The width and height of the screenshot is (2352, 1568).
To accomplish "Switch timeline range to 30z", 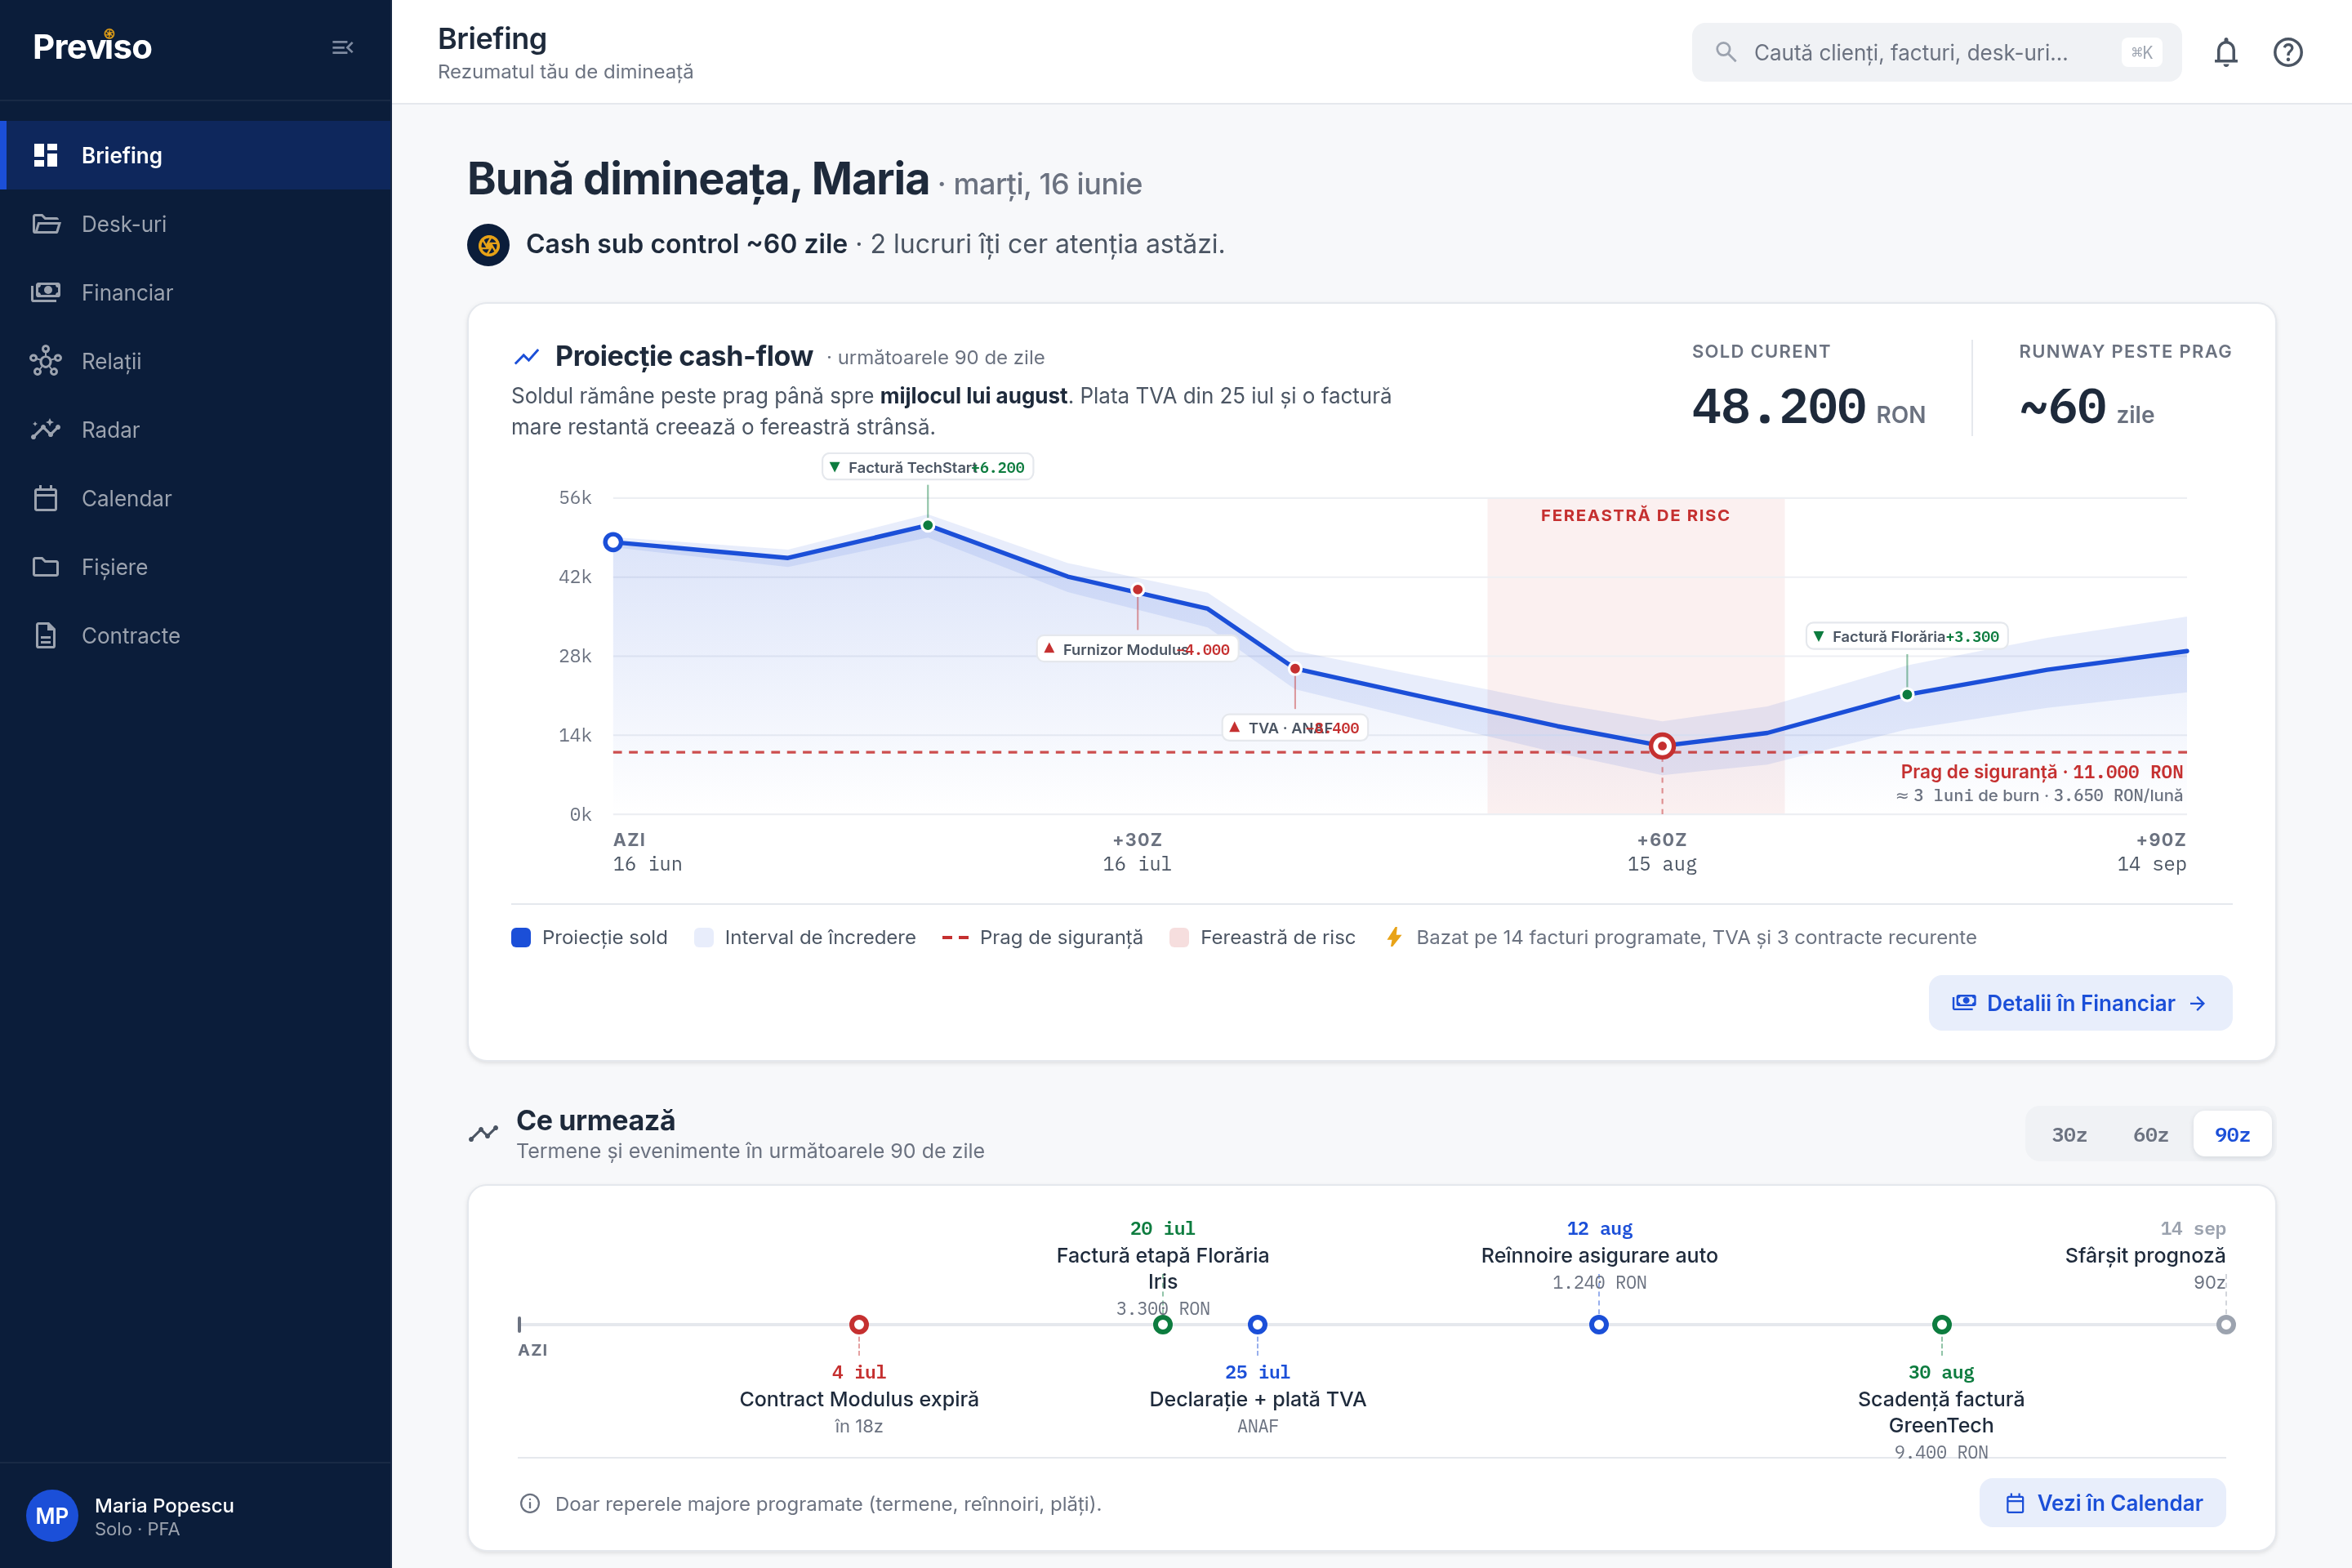I will (2069, 1135).
